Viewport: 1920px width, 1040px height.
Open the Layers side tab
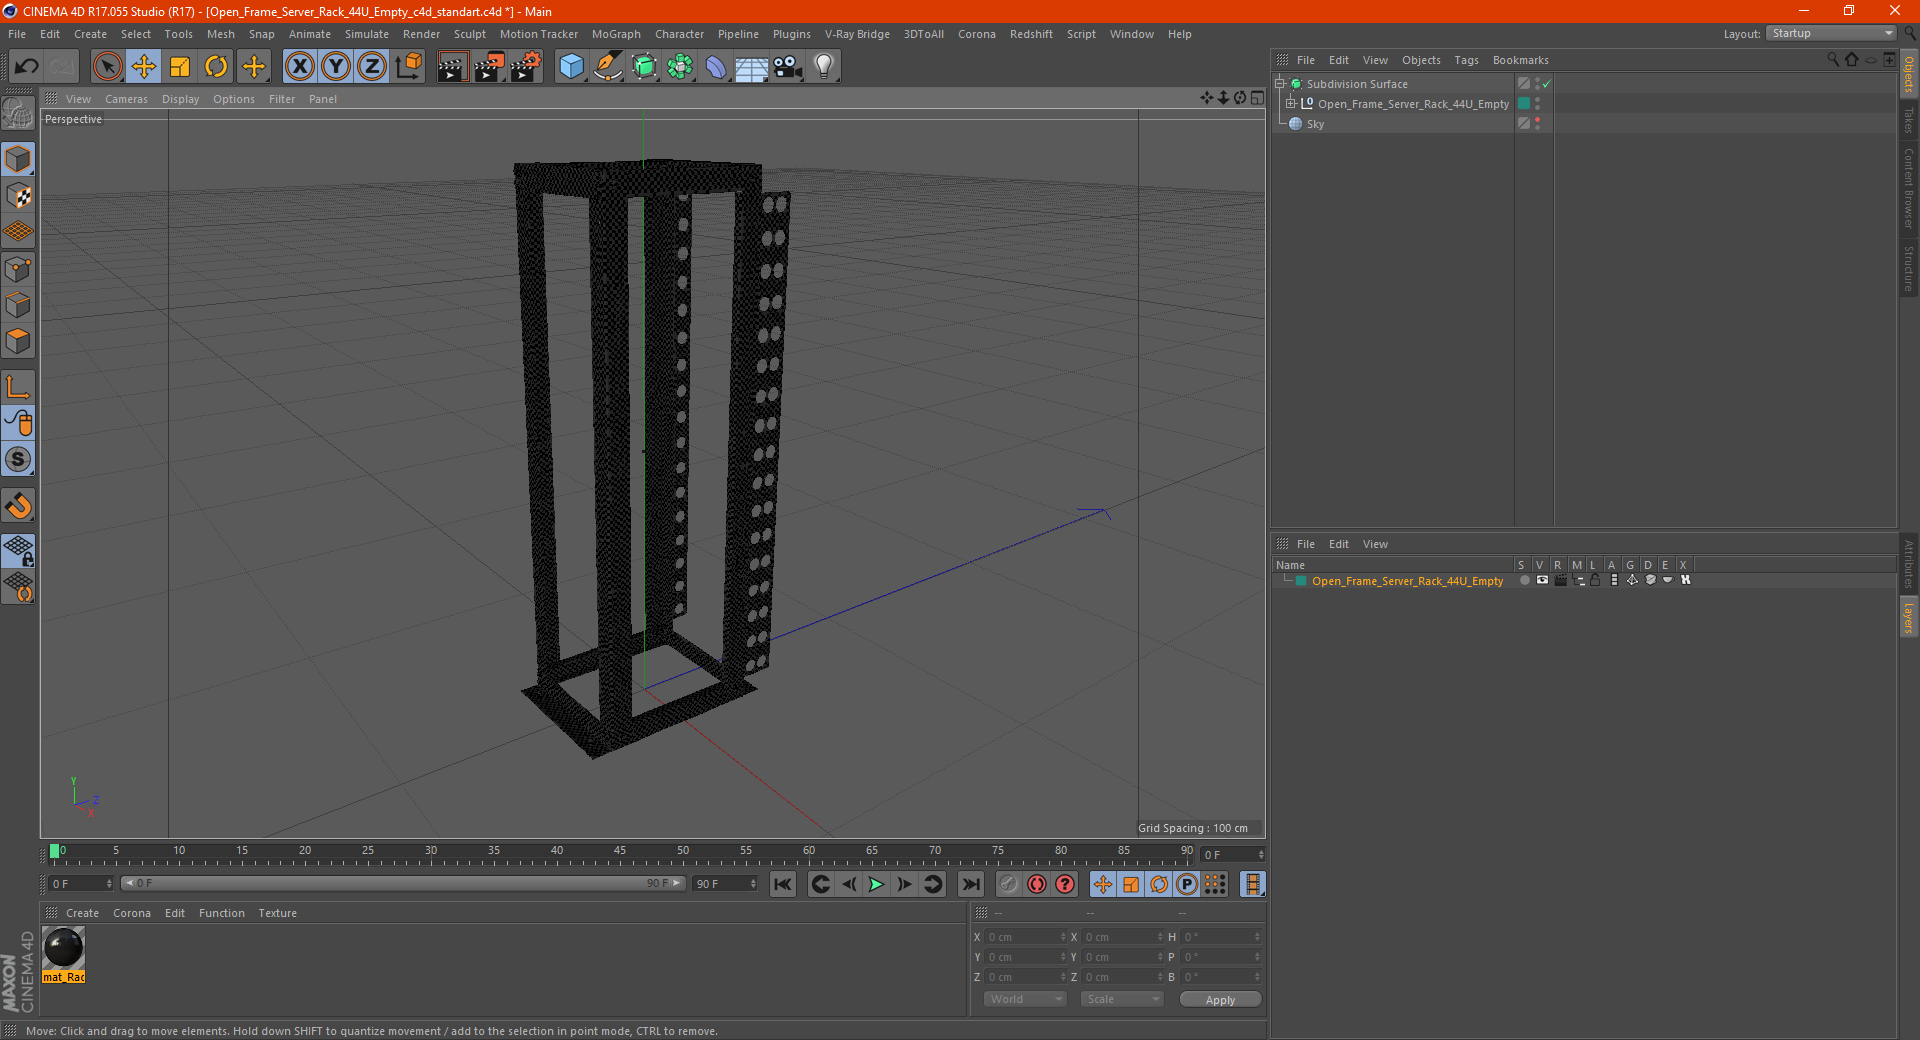[x=1909, y=617]
